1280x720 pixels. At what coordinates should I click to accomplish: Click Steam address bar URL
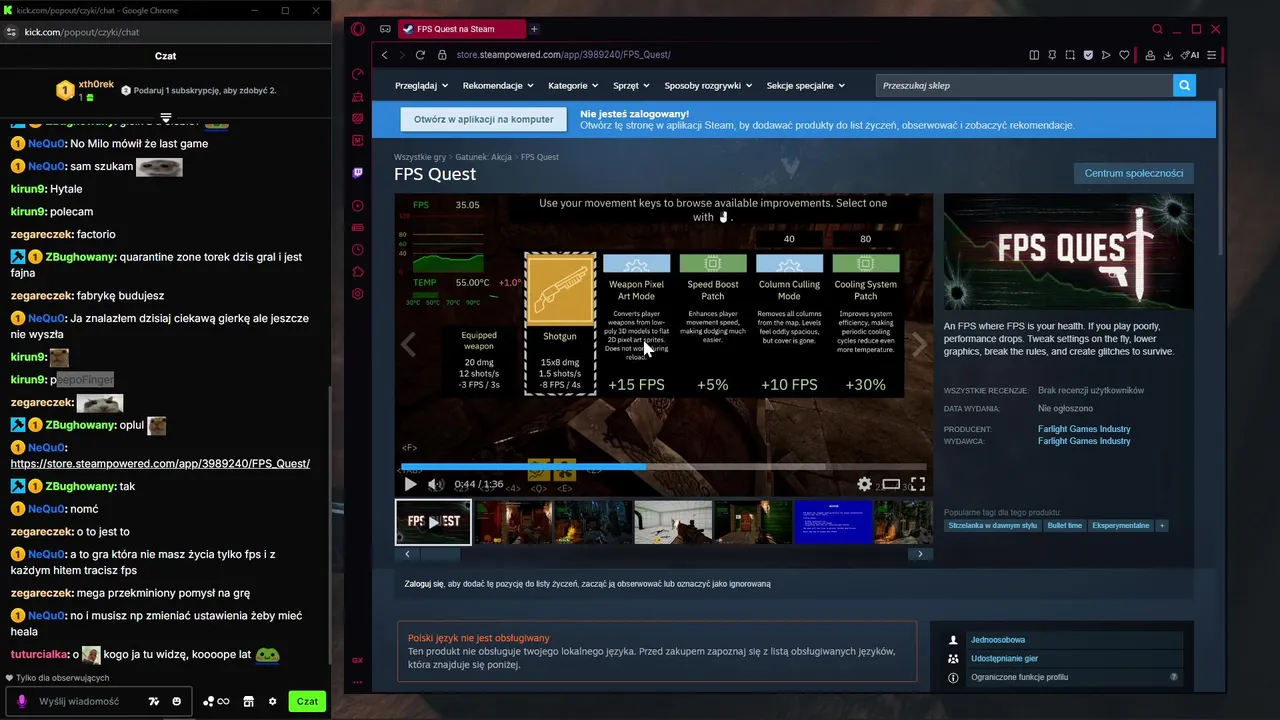563,55
